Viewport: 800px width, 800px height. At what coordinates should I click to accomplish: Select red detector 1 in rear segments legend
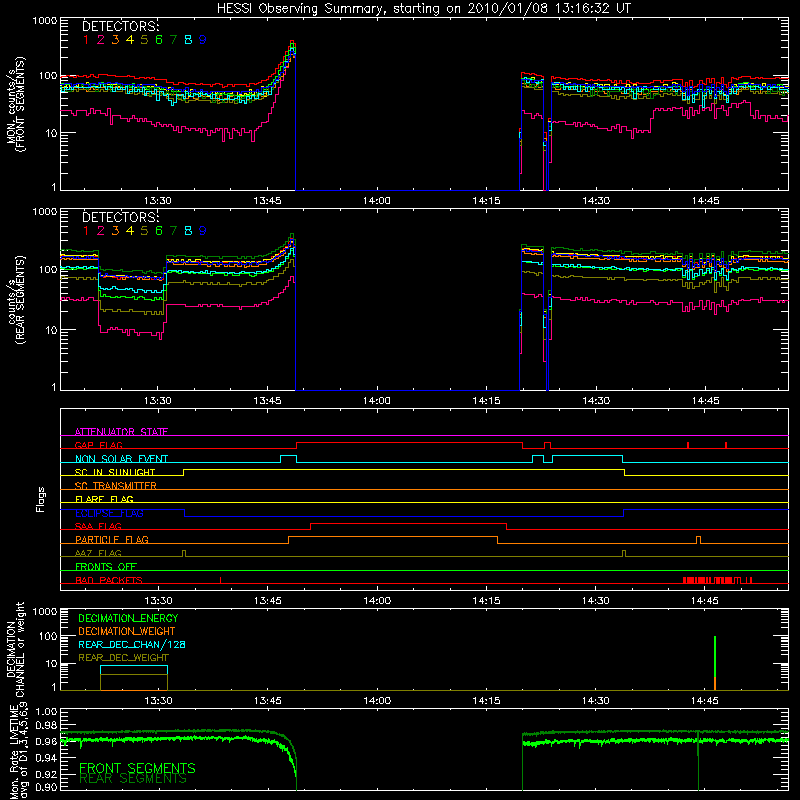86,231
